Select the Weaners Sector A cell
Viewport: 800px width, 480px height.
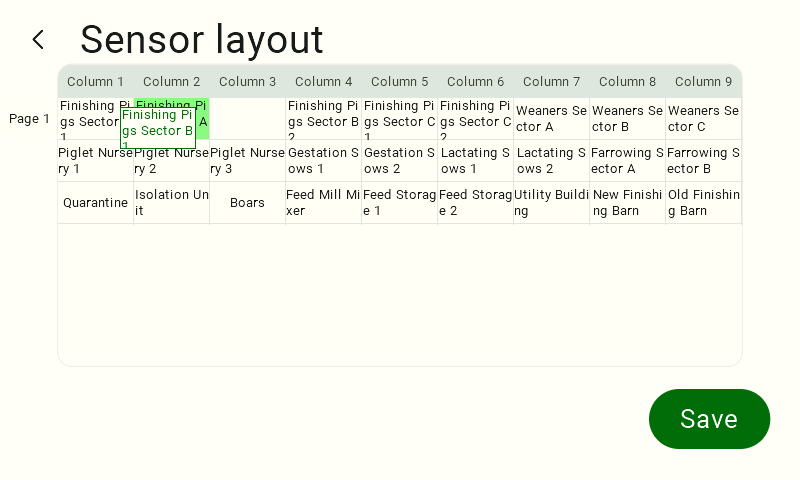tap(552, 119)
